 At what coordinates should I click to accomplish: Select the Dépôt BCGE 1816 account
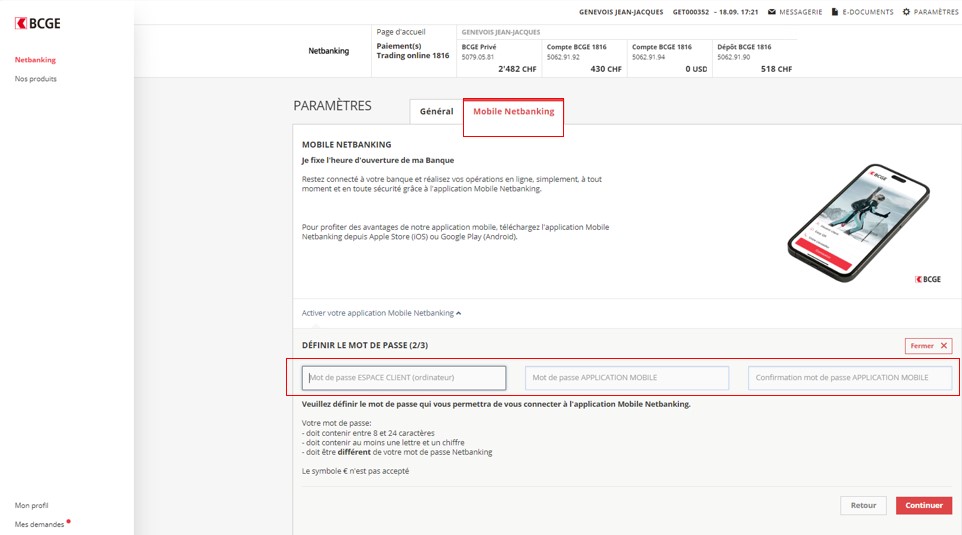[755, 58]
